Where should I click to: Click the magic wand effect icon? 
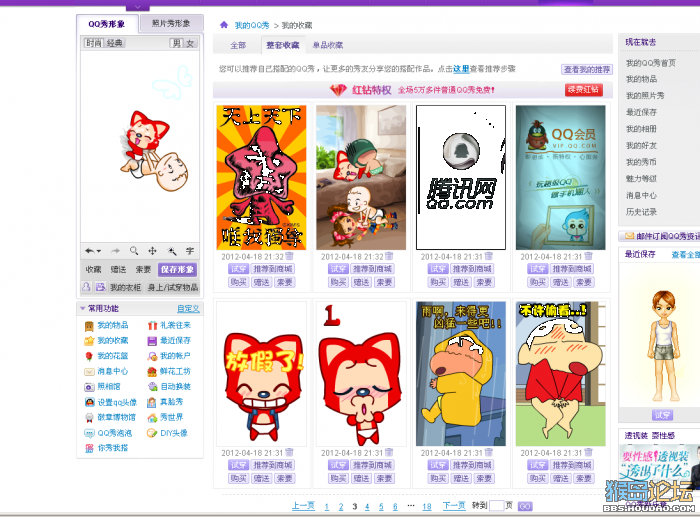point(172,251)
